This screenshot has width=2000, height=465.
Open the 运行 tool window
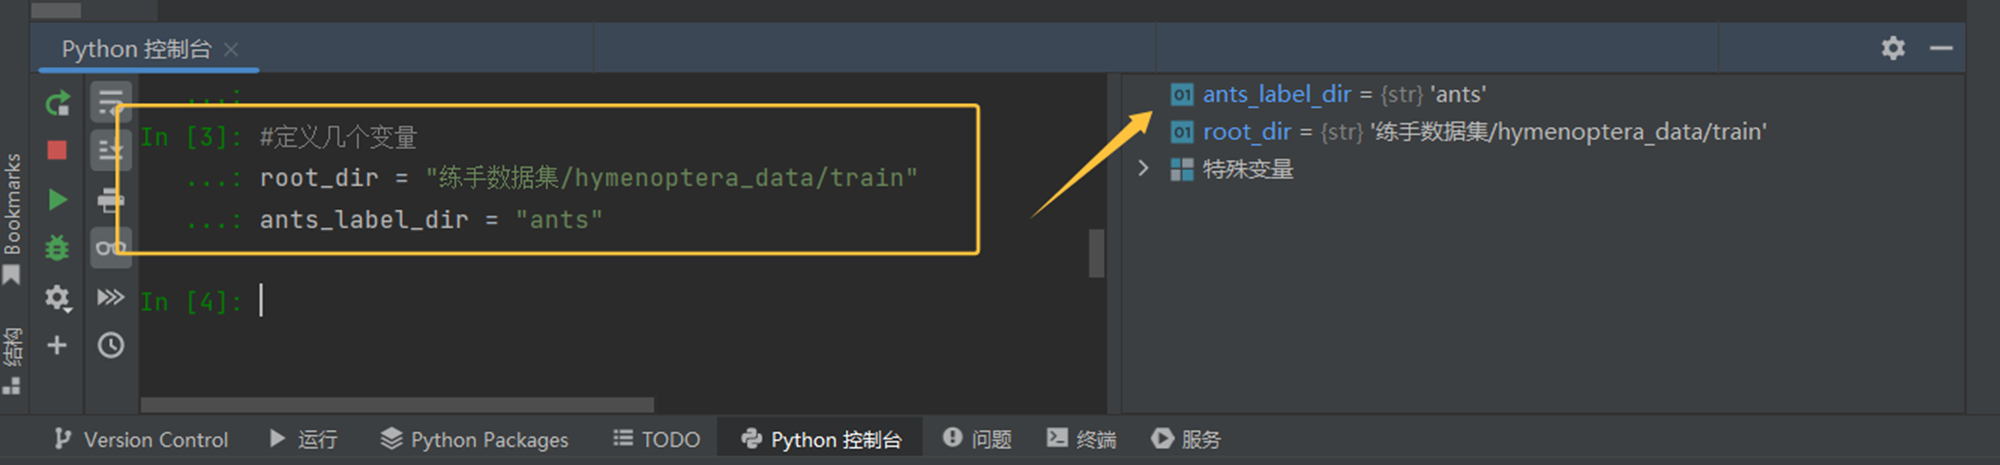pyautogui.click(x=304, y=439)
